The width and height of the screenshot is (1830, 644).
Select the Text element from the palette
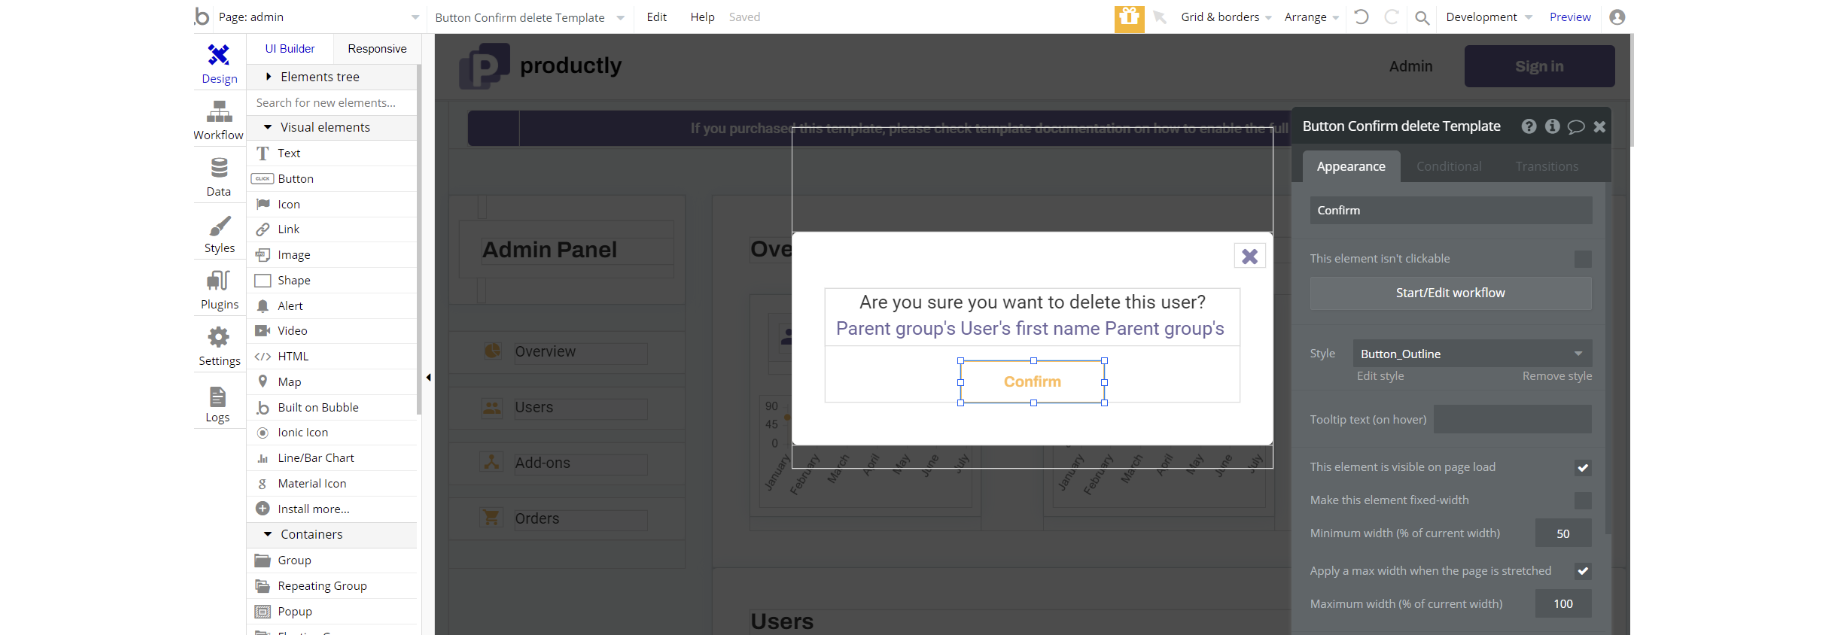(332, 153)
